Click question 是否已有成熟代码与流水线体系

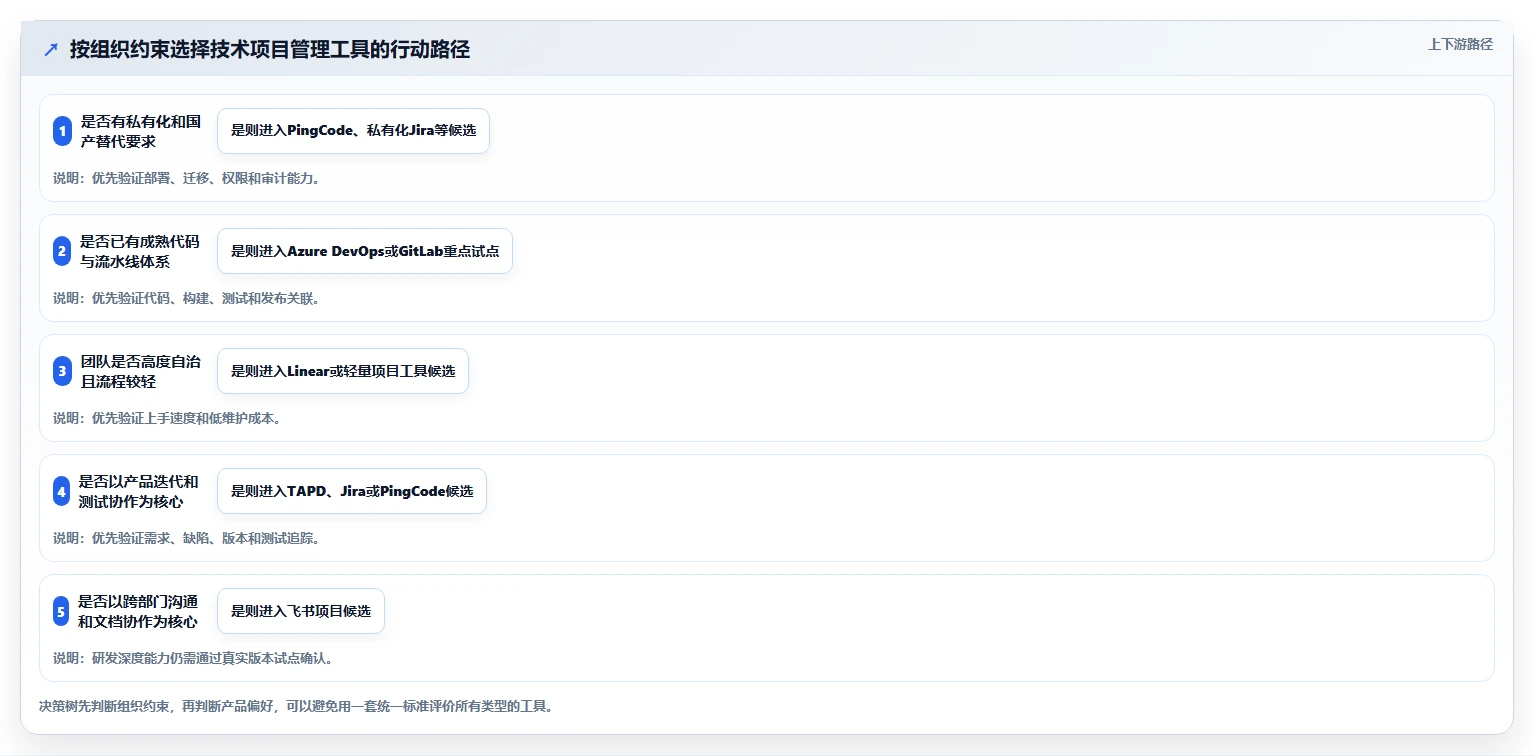[140, 251]
